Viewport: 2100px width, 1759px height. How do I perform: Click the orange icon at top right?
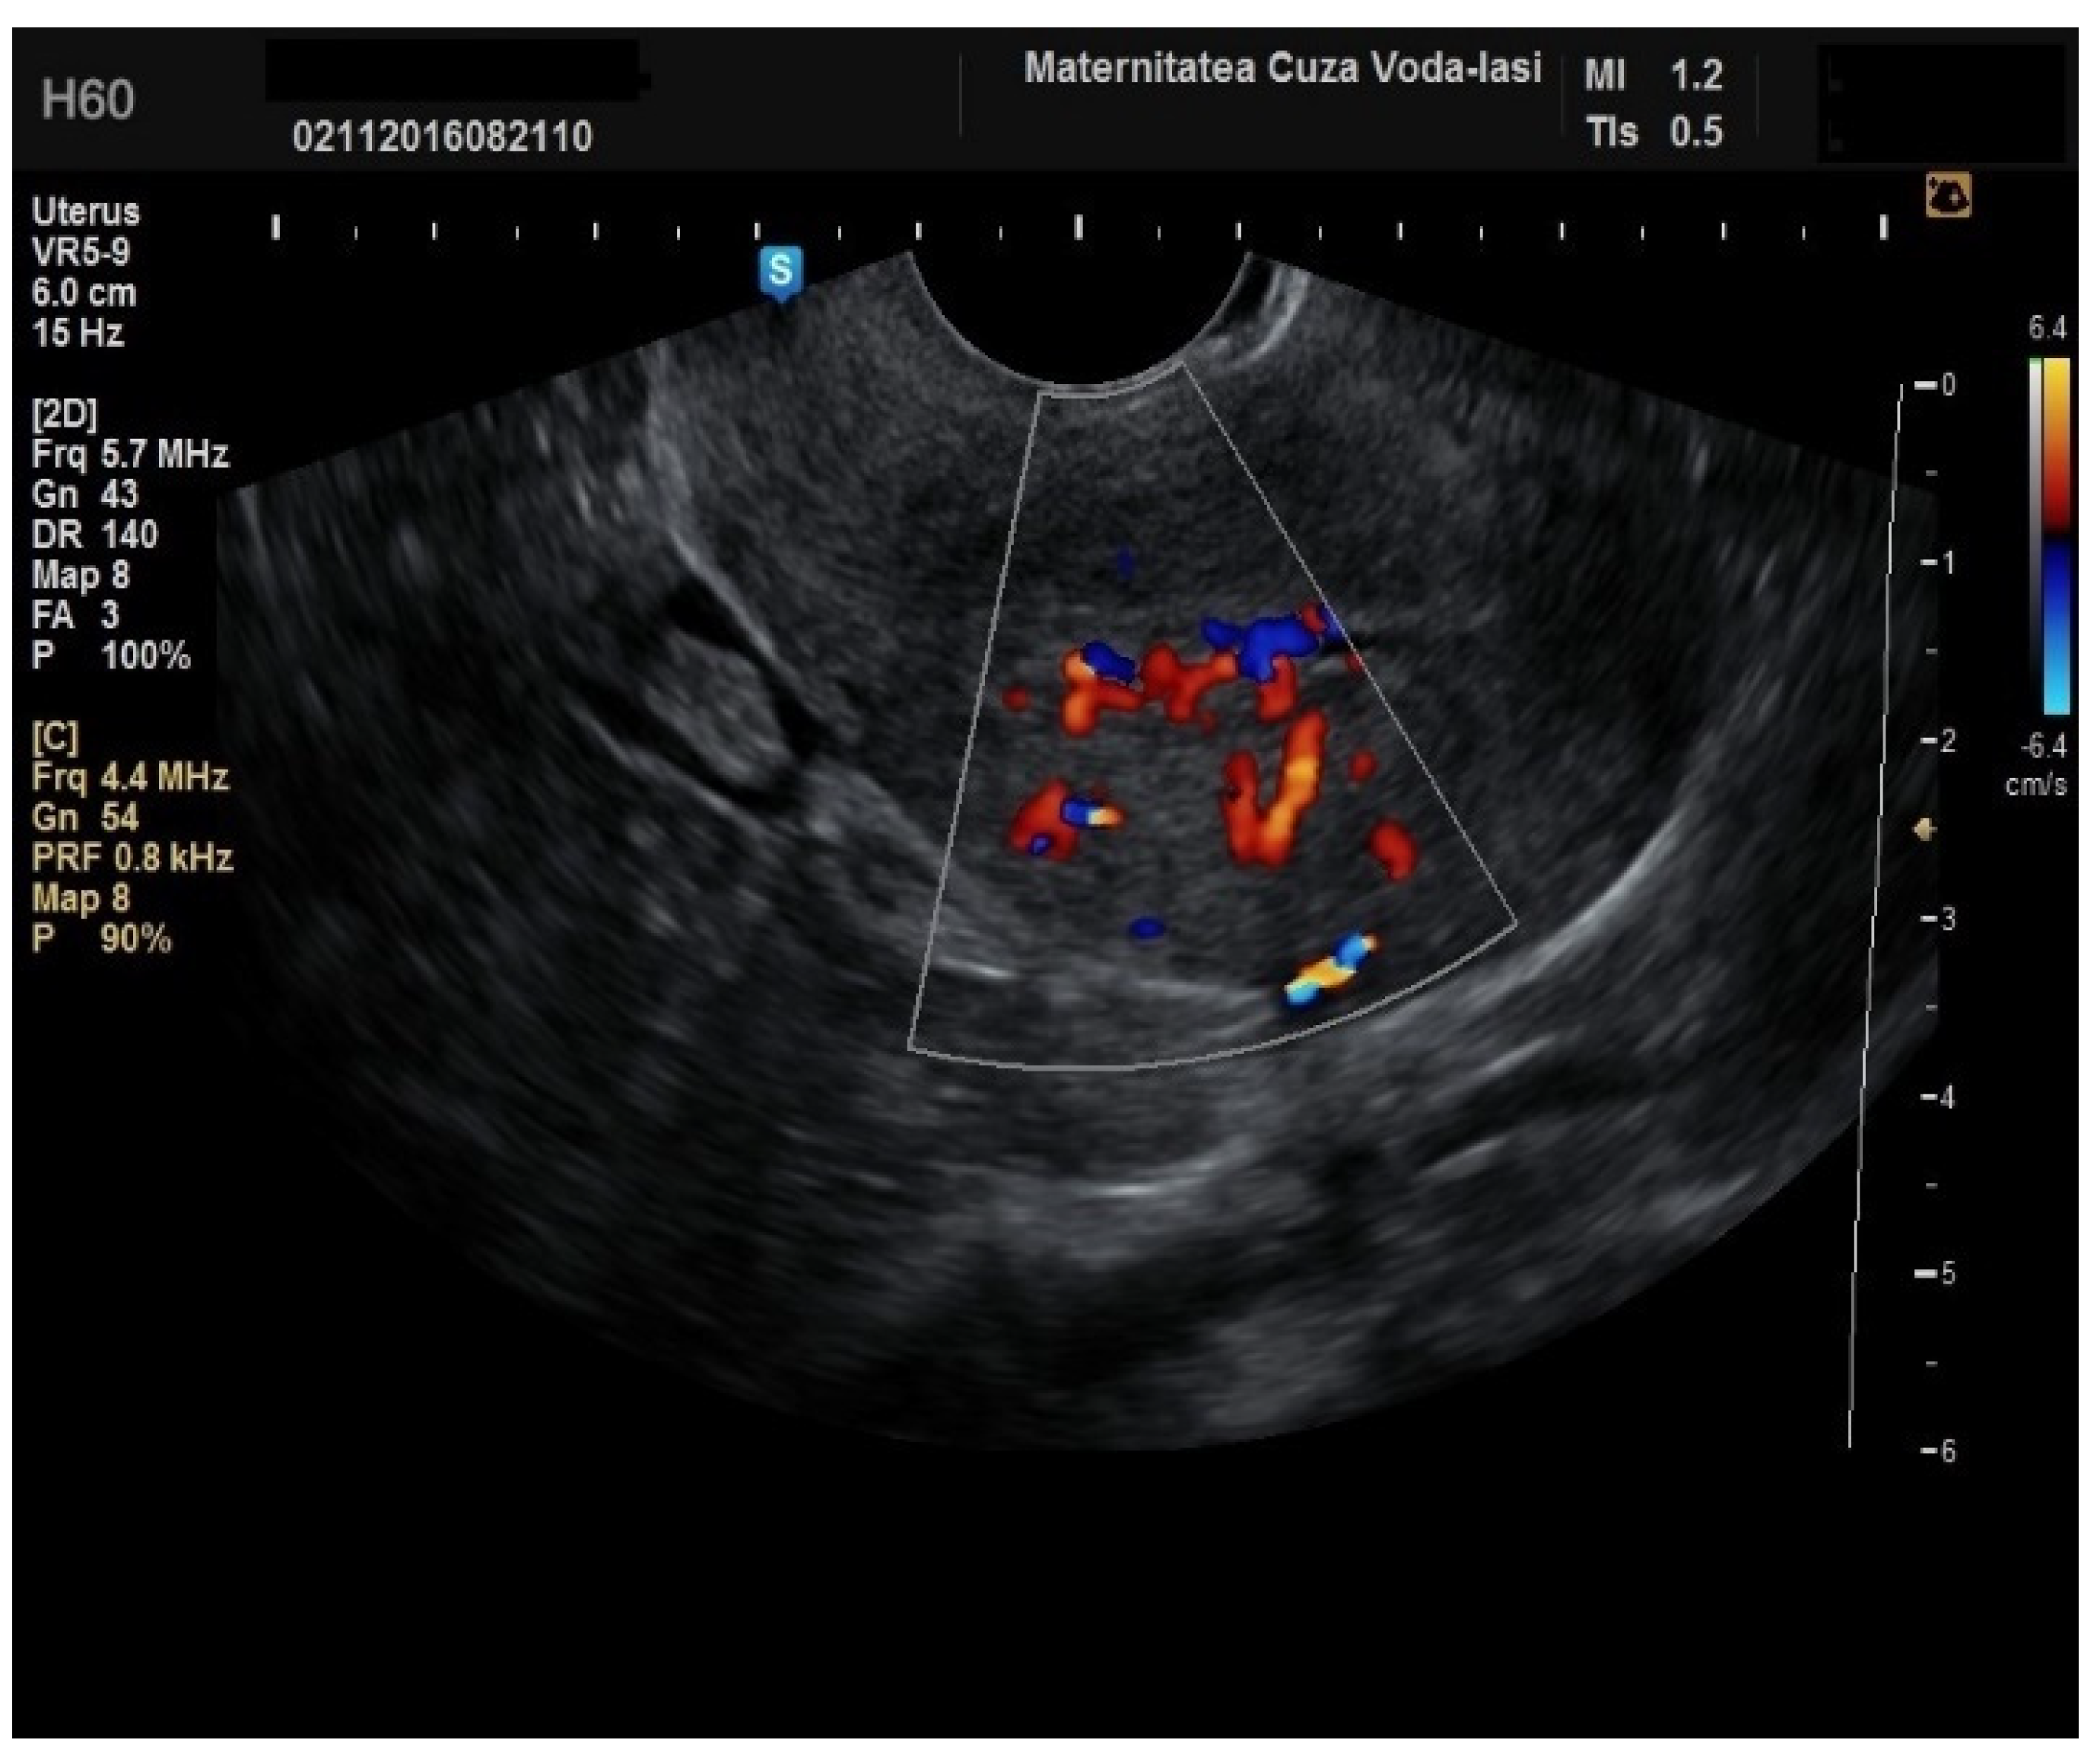point(1948,196)
